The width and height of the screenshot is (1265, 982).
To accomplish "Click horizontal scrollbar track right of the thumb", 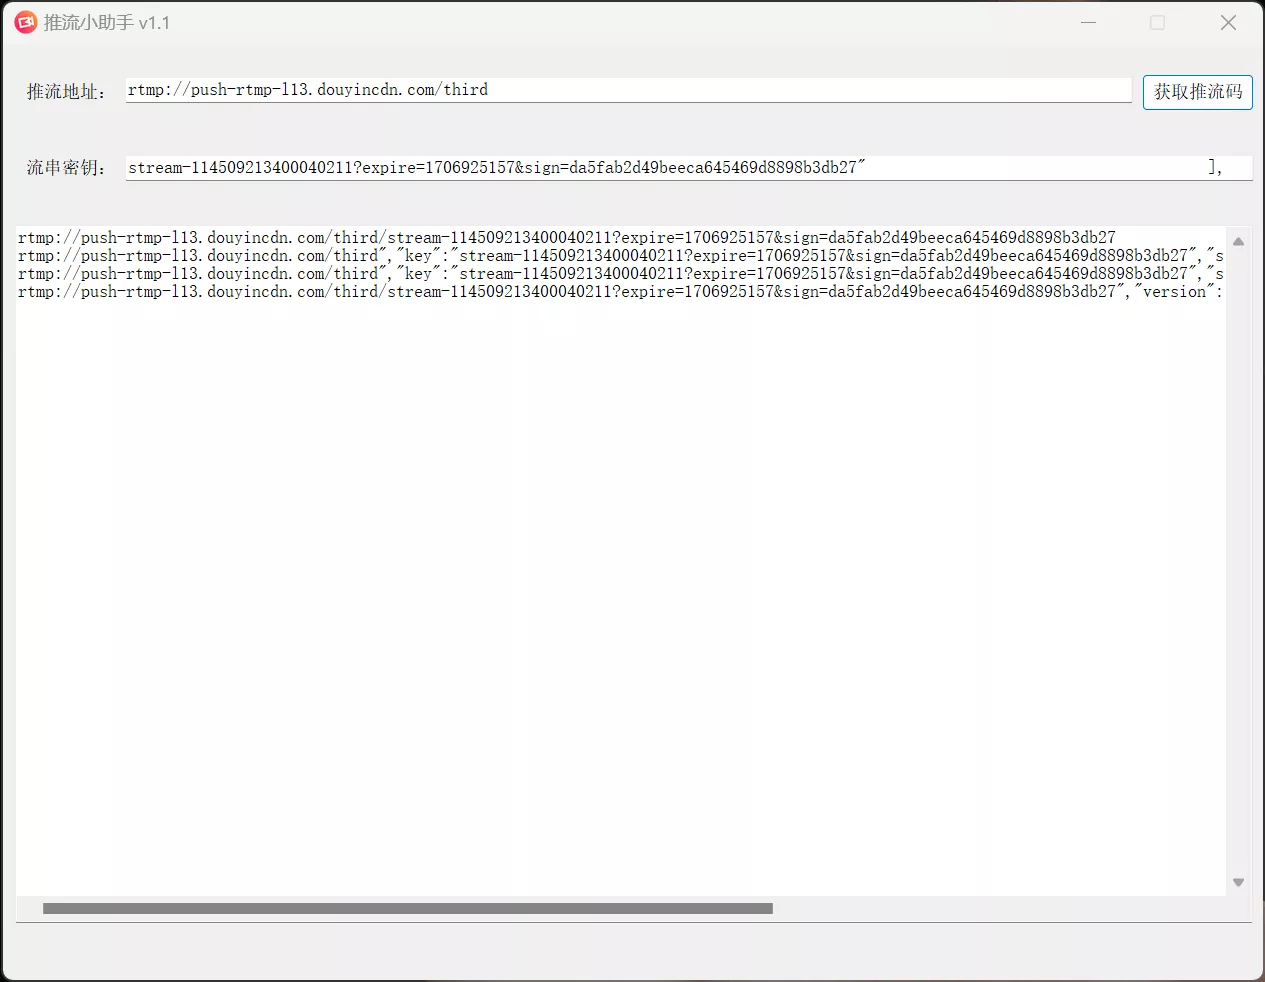I will [x=1000, y=909].
